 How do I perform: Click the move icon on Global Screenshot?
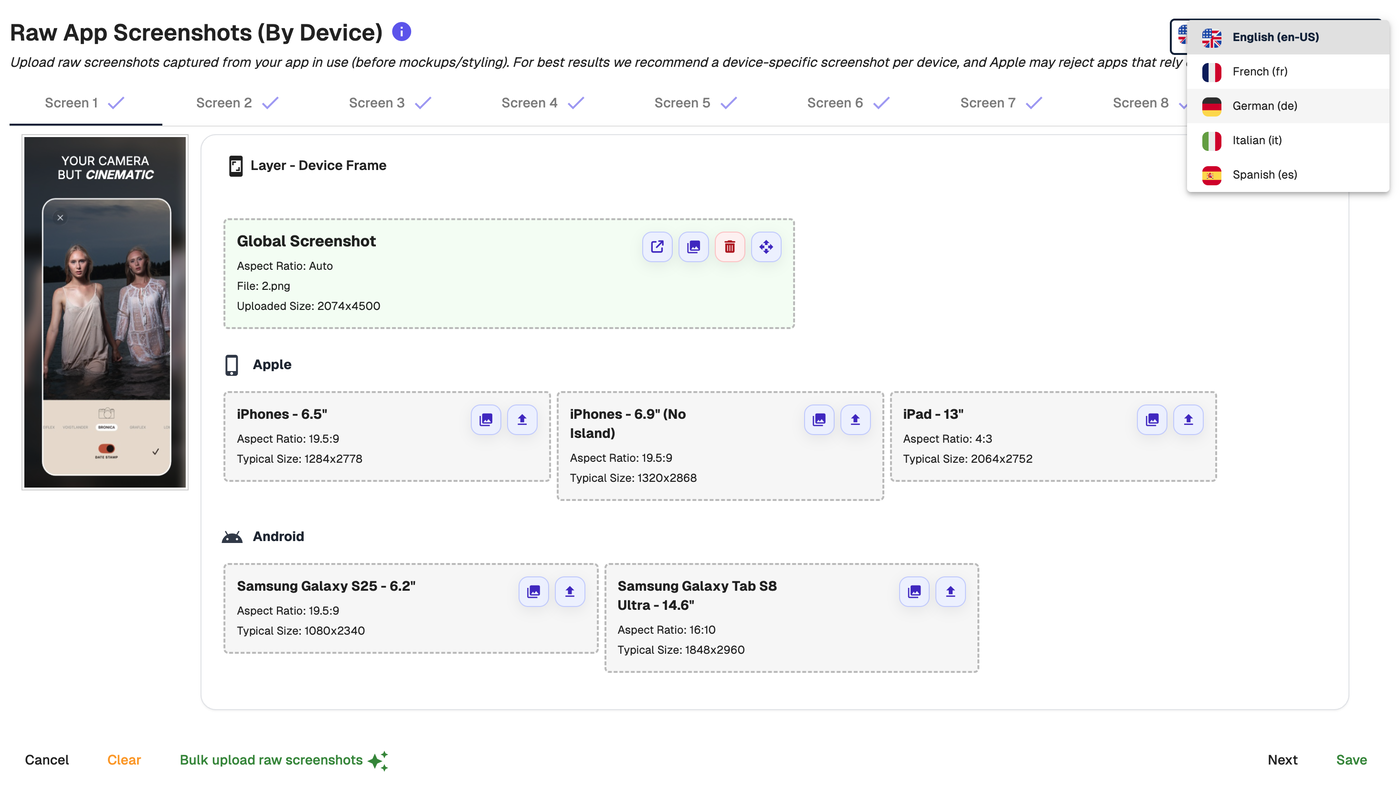[x=766, y=247]
